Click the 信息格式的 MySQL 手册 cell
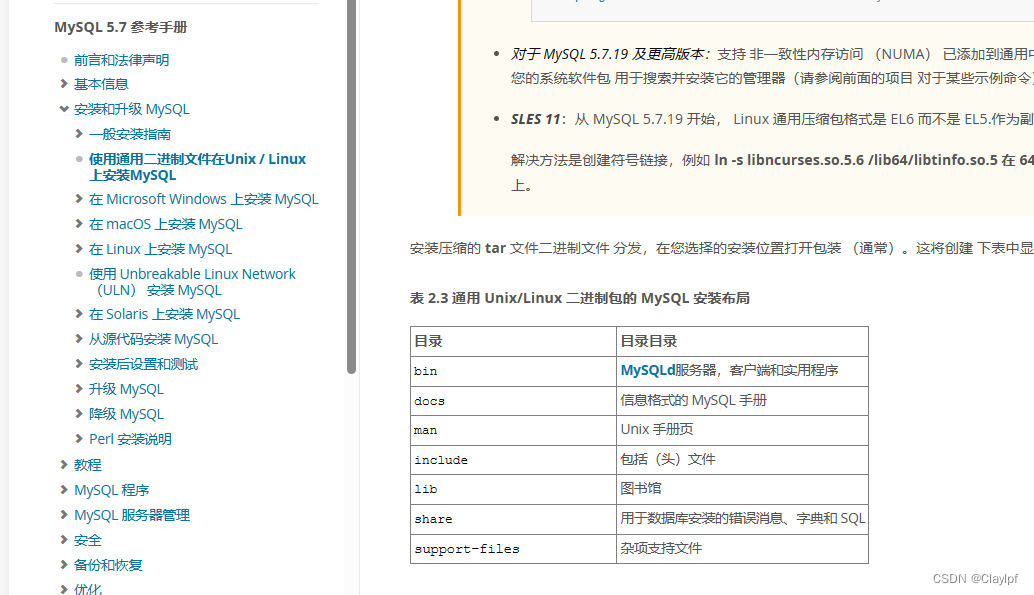This screenshot has width=1034, height=595. (x=742, y=401)
